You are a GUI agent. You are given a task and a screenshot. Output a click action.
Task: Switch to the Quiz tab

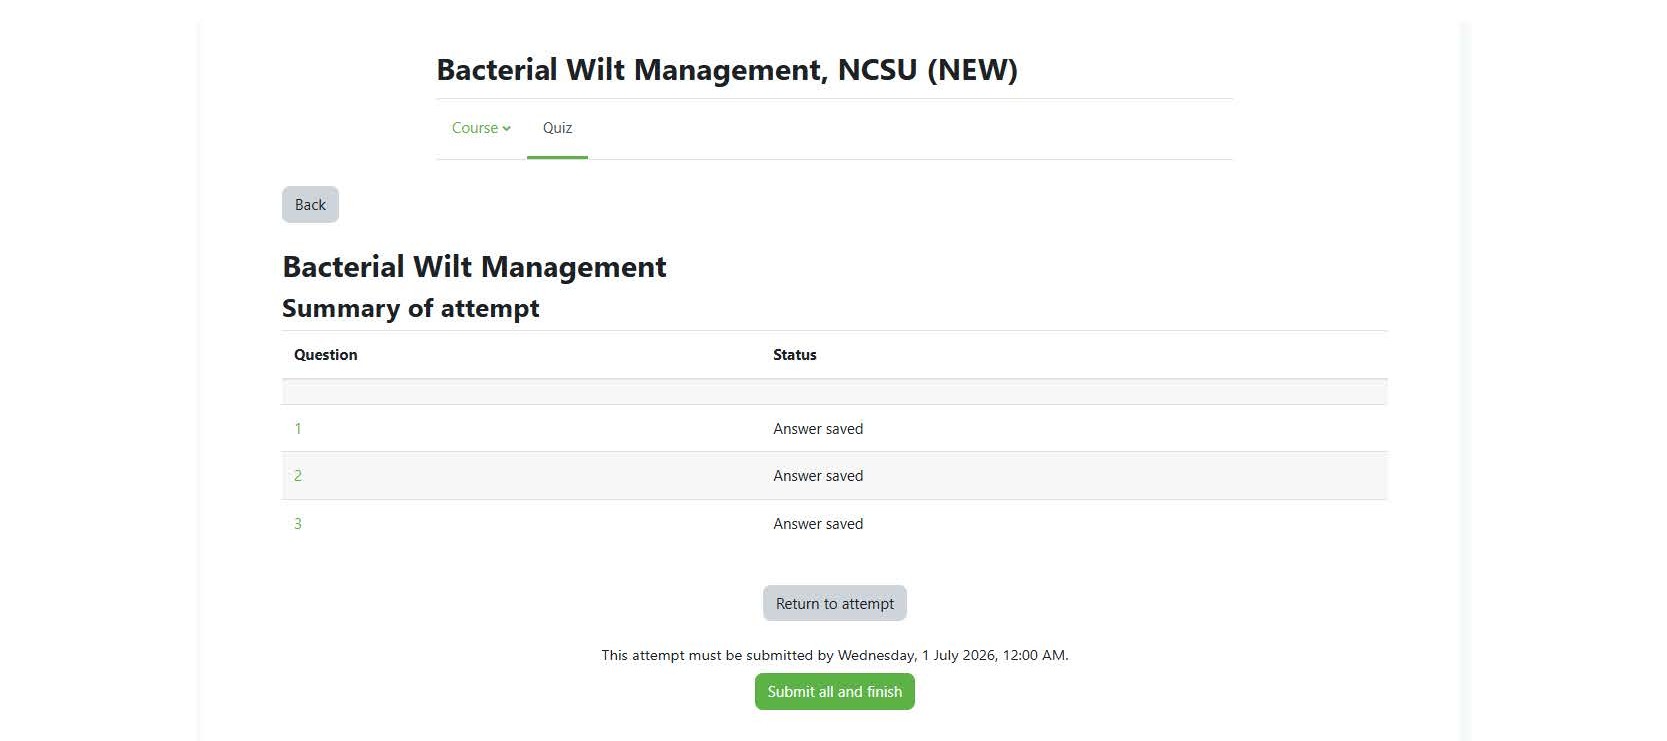(x=557, y=128)
